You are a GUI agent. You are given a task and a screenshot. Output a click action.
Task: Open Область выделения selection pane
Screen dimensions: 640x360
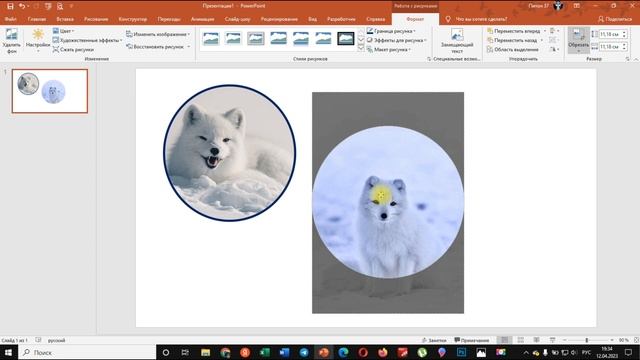tap(513, 49)
